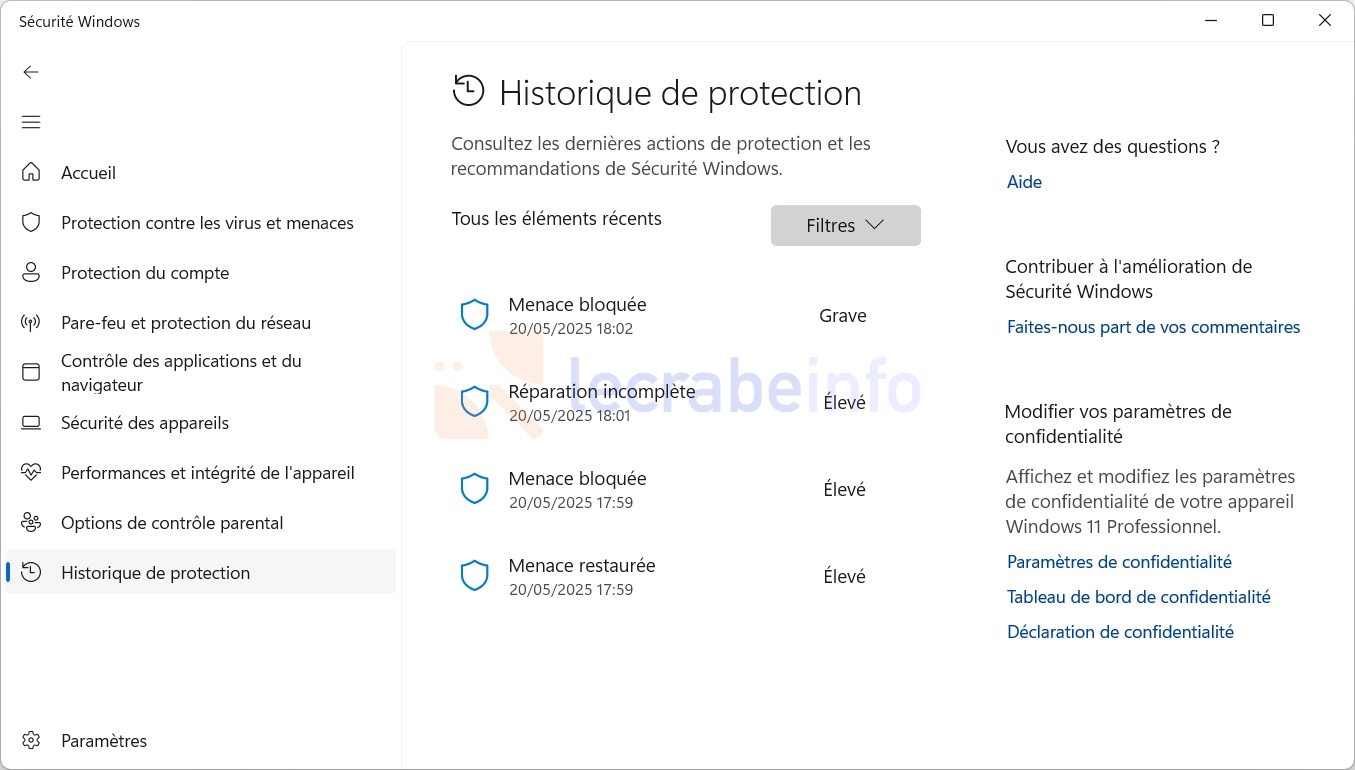Expand the Filtres dropdown
The image size is (1355, 770).
pos(845,225)
